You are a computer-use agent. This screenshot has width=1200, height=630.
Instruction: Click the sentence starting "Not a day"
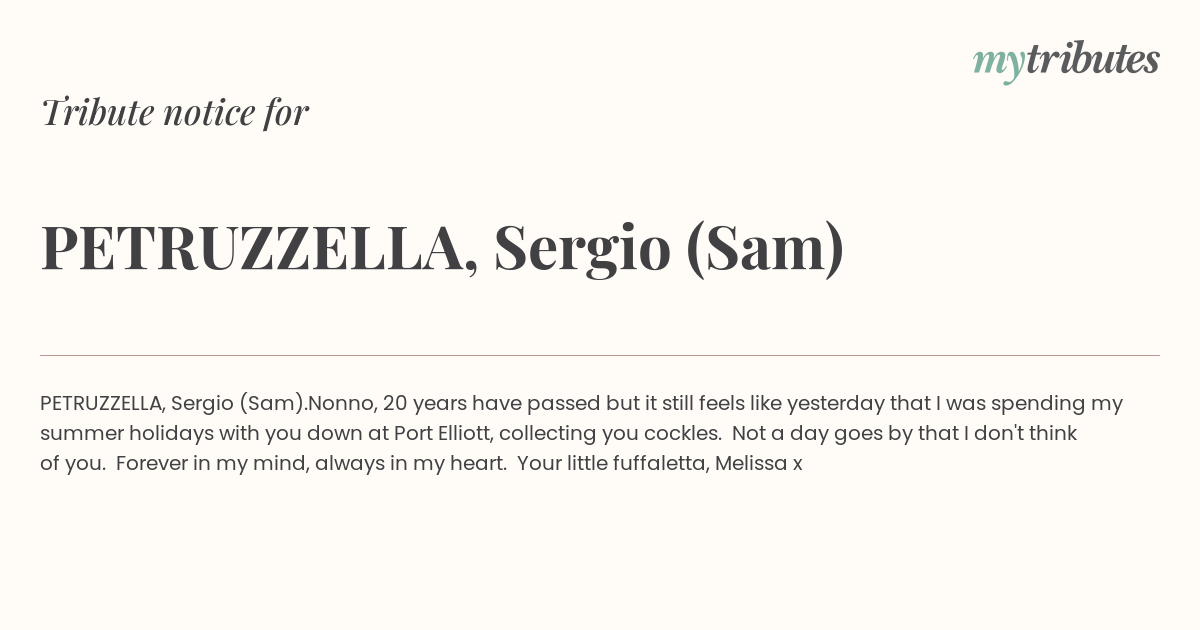coord(558,448)
